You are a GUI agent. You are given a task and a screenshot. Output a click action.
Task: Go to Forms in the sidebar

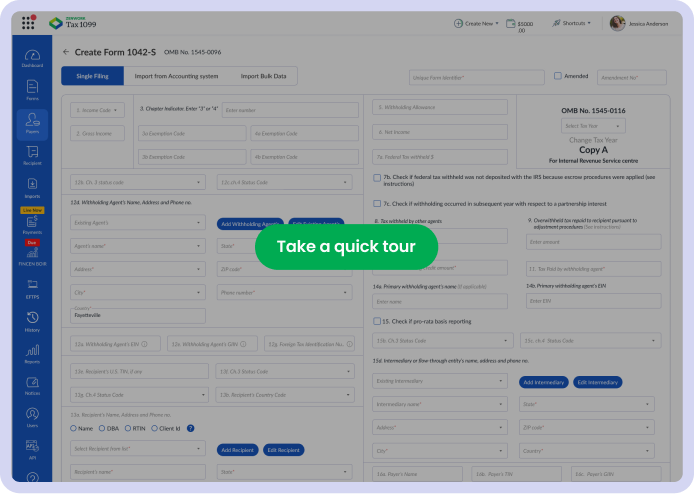[32, 90]
